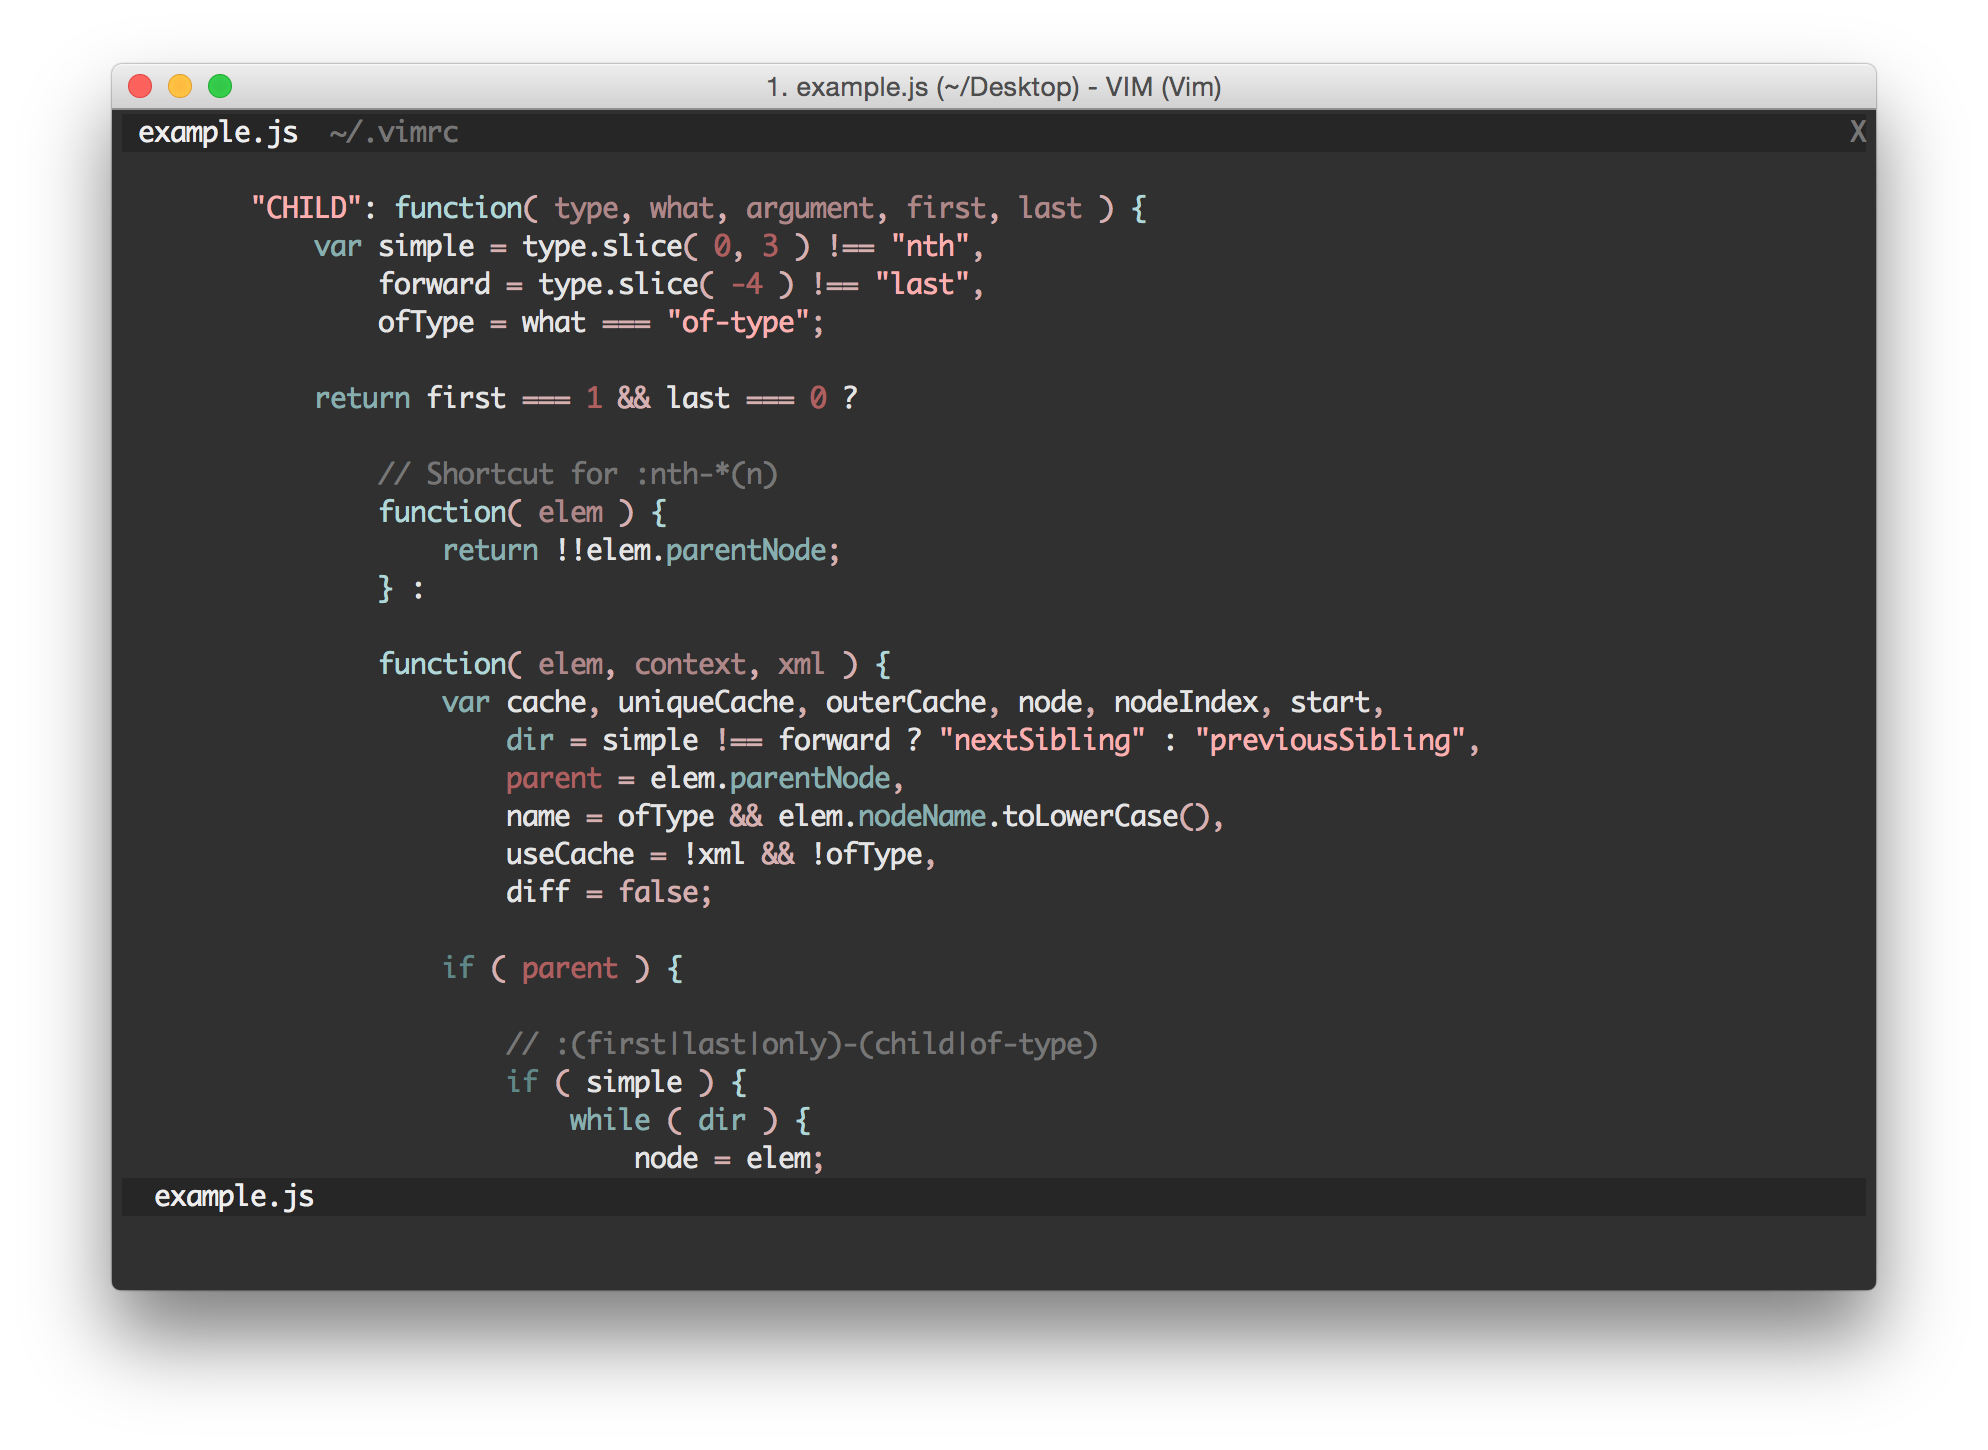Screen dimensions: 1988x1450
Task: Place cursor on "nextSibling" string
Action: point(1041,740)
